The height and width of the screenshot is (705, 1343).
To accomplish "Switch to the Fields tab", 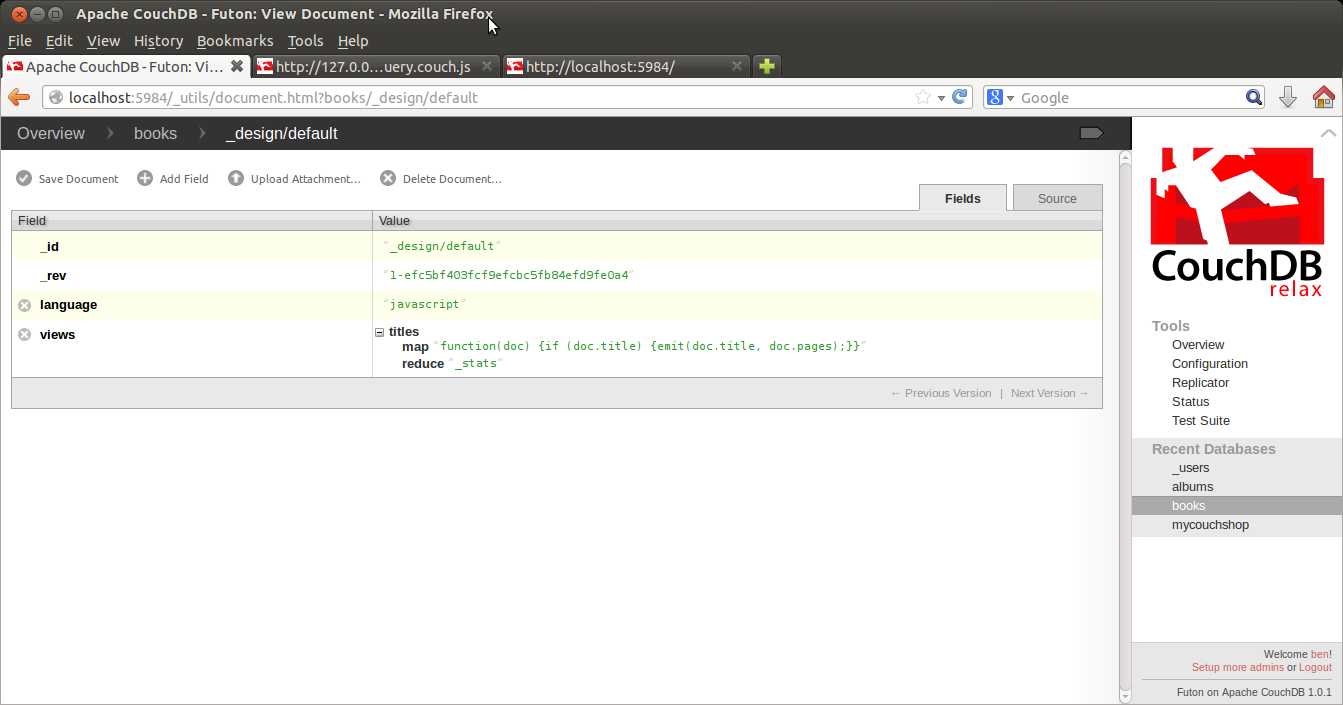I will 963,198.
